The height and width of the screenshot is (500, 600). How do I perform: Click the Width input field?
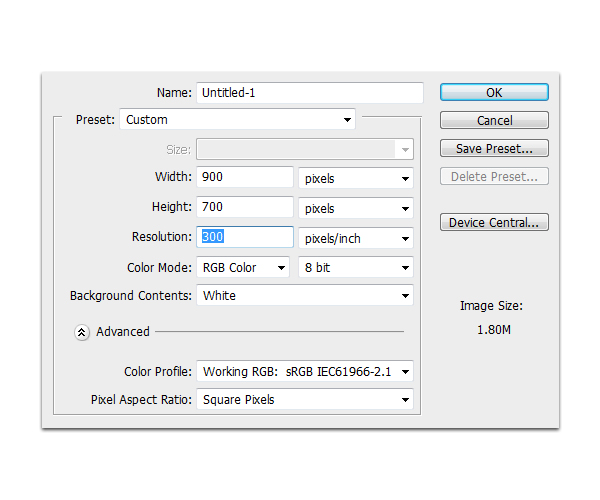[245, 178]
